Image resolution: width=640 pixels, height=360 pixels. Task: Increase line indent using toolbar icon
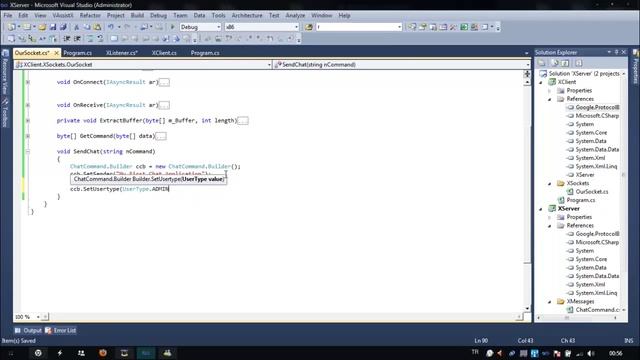pos(77,39)
